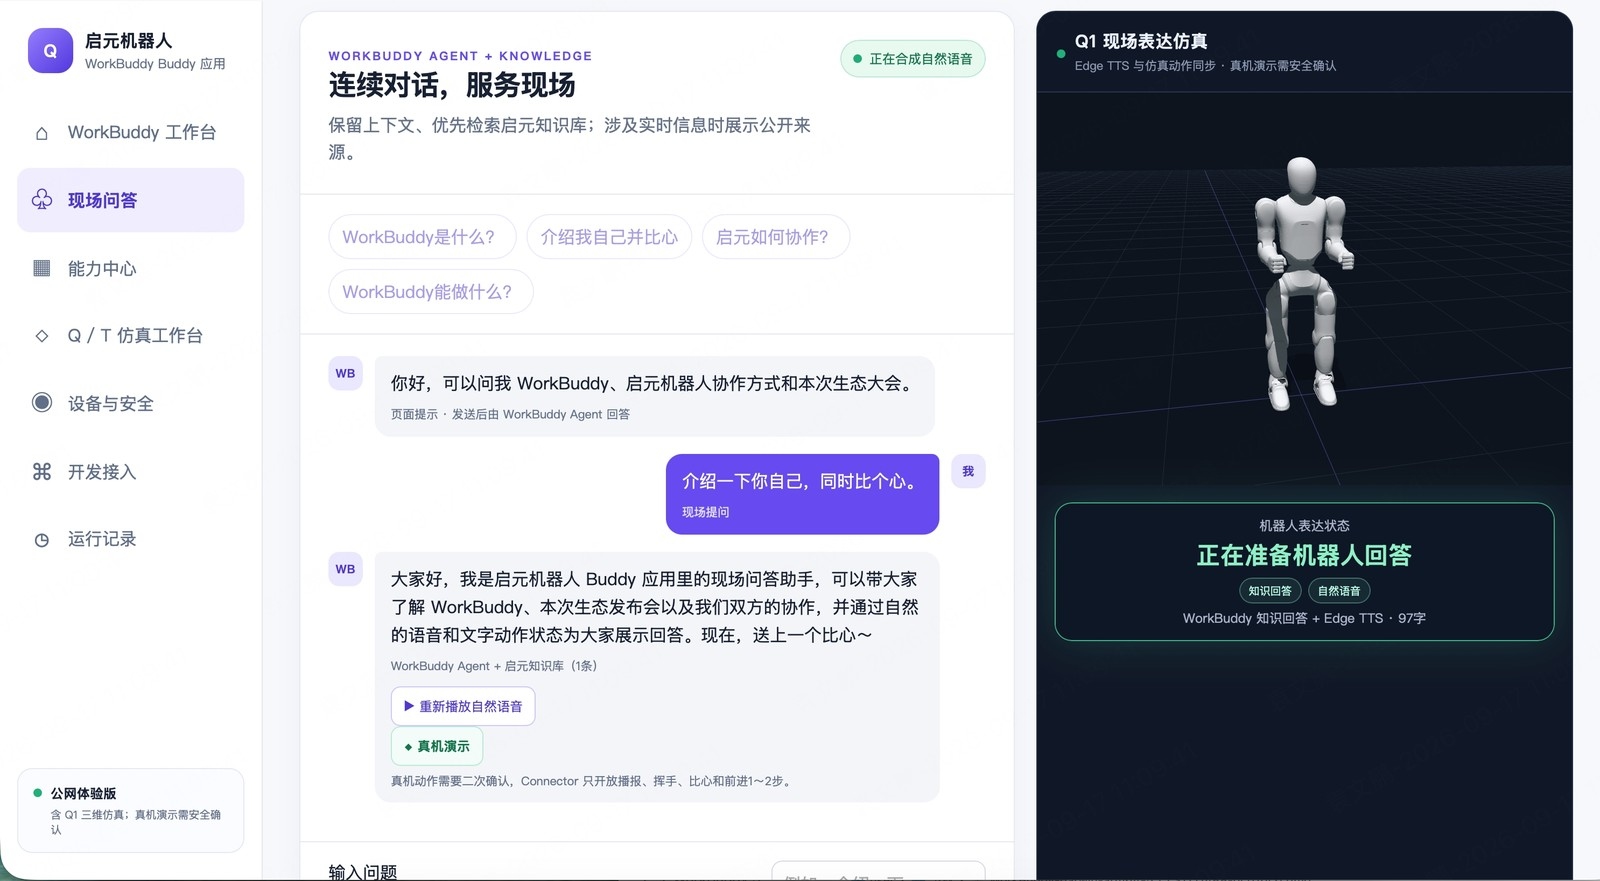Click the suggestion chip WorkBuddy能做什么?
The image size is (1600, 881).
[x=431, y=292]
